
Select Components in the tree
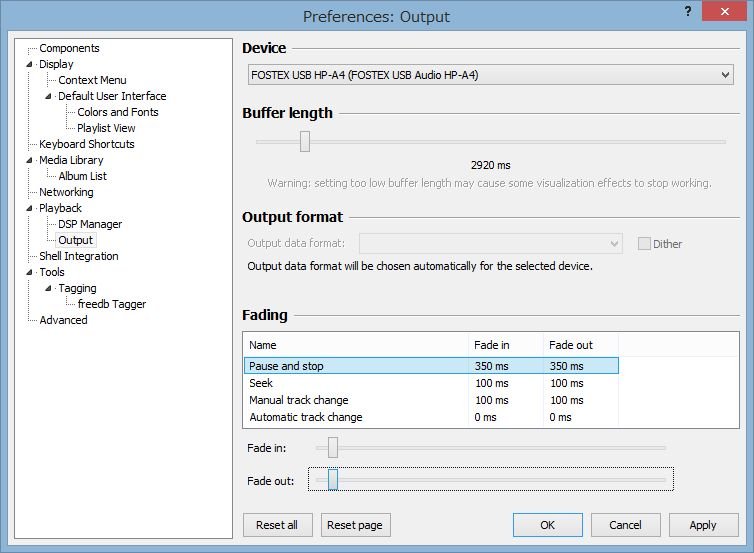[x=69, y=48]
